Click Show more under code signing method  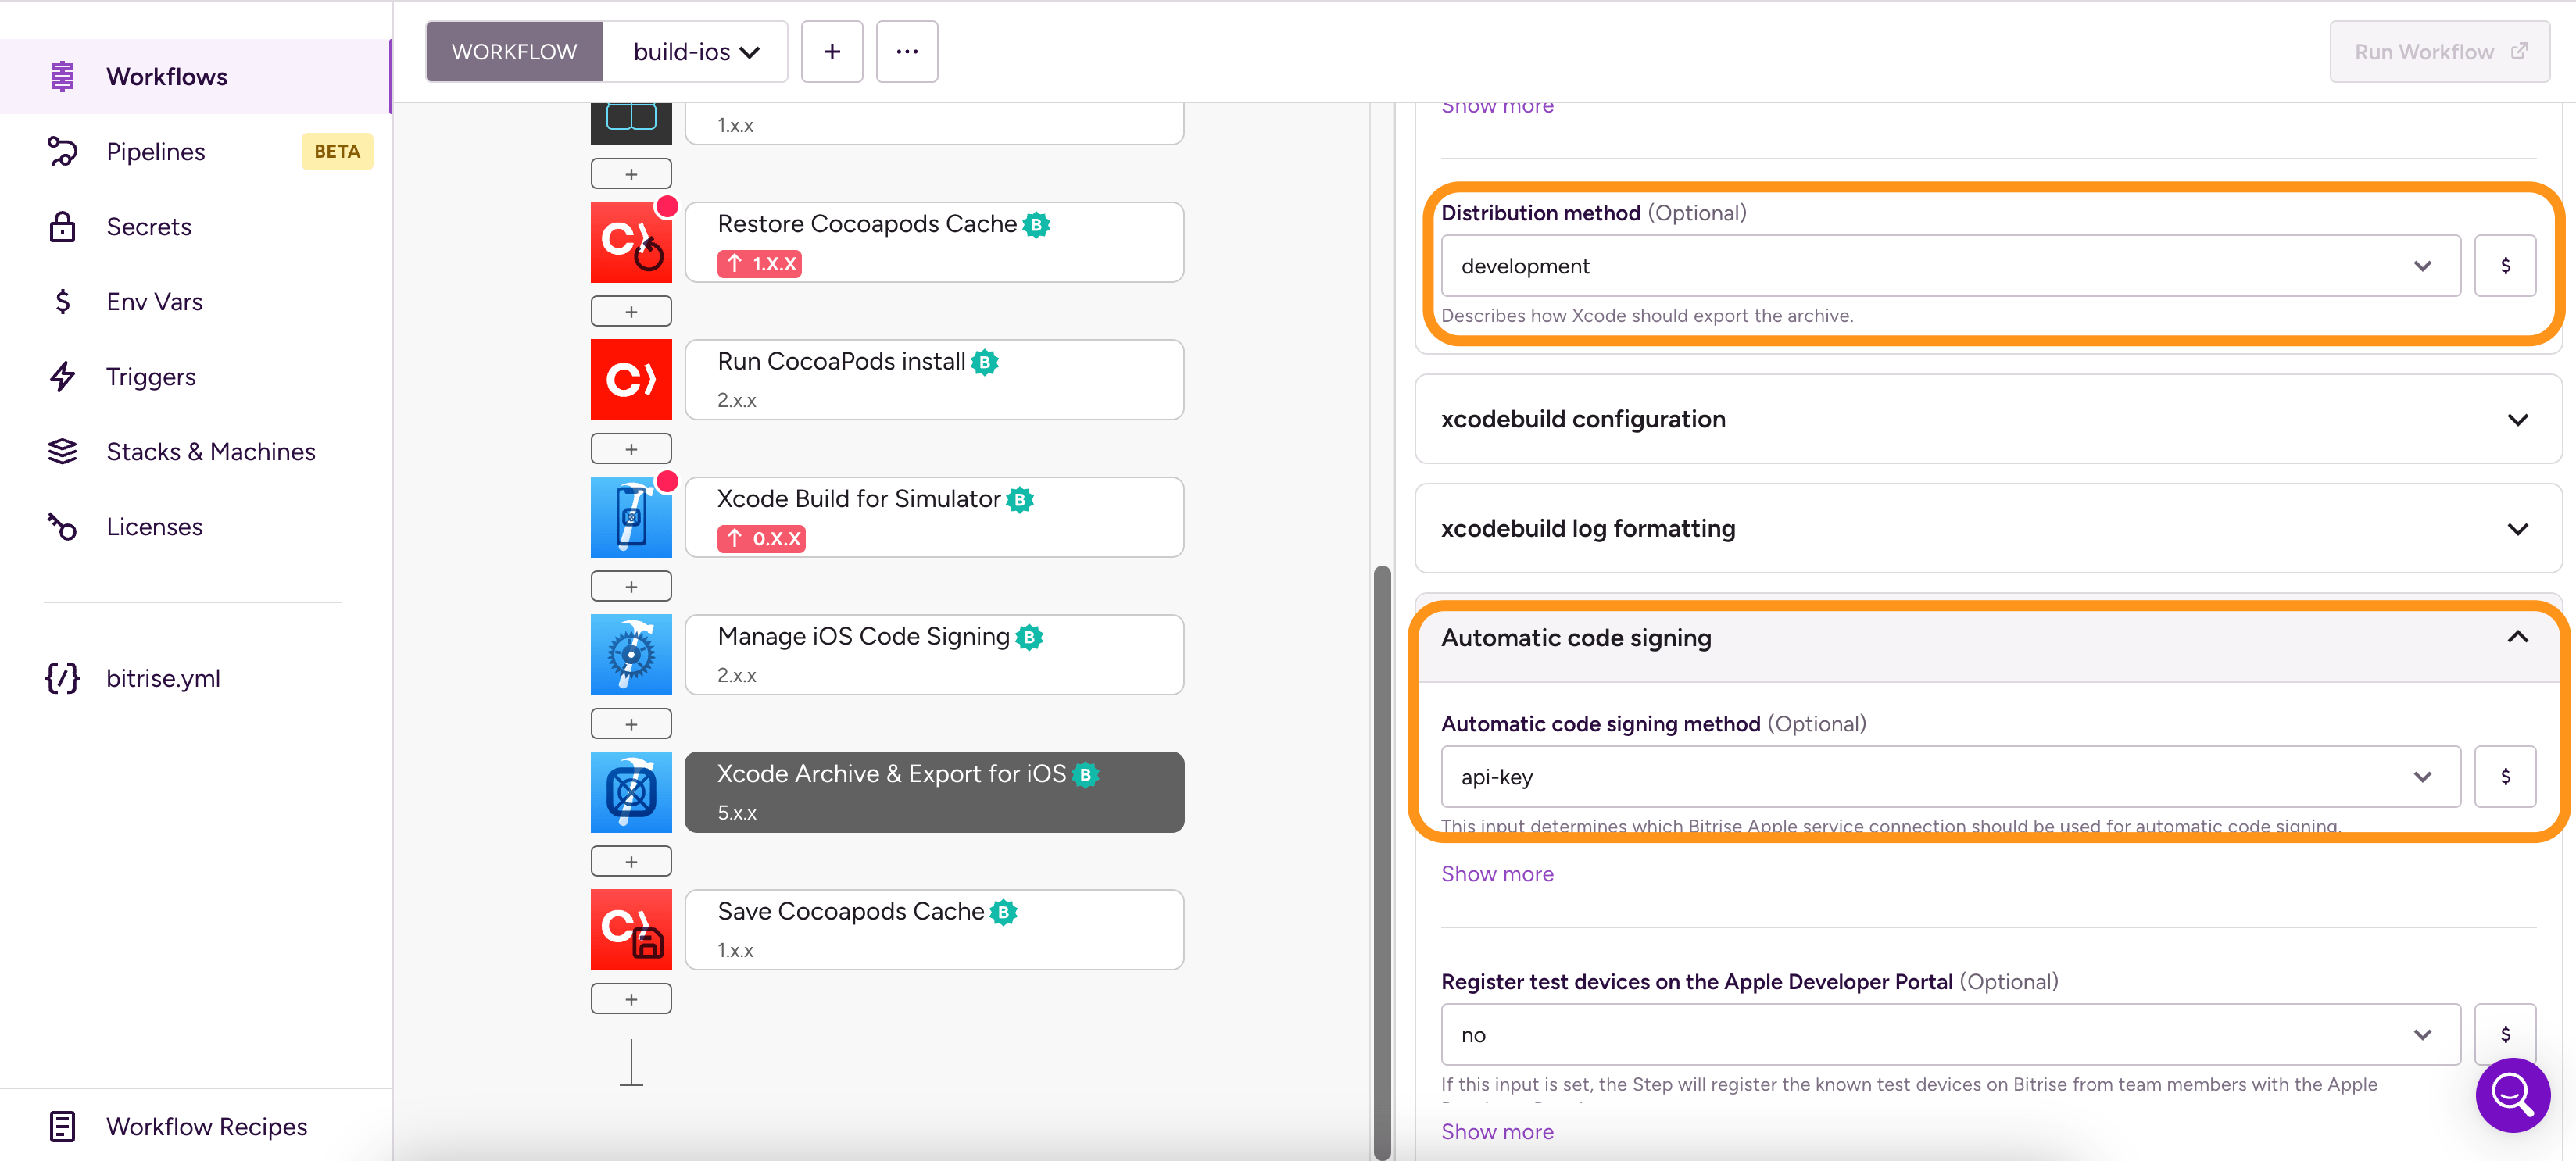pyautogui.click(x=1497, y=874)
